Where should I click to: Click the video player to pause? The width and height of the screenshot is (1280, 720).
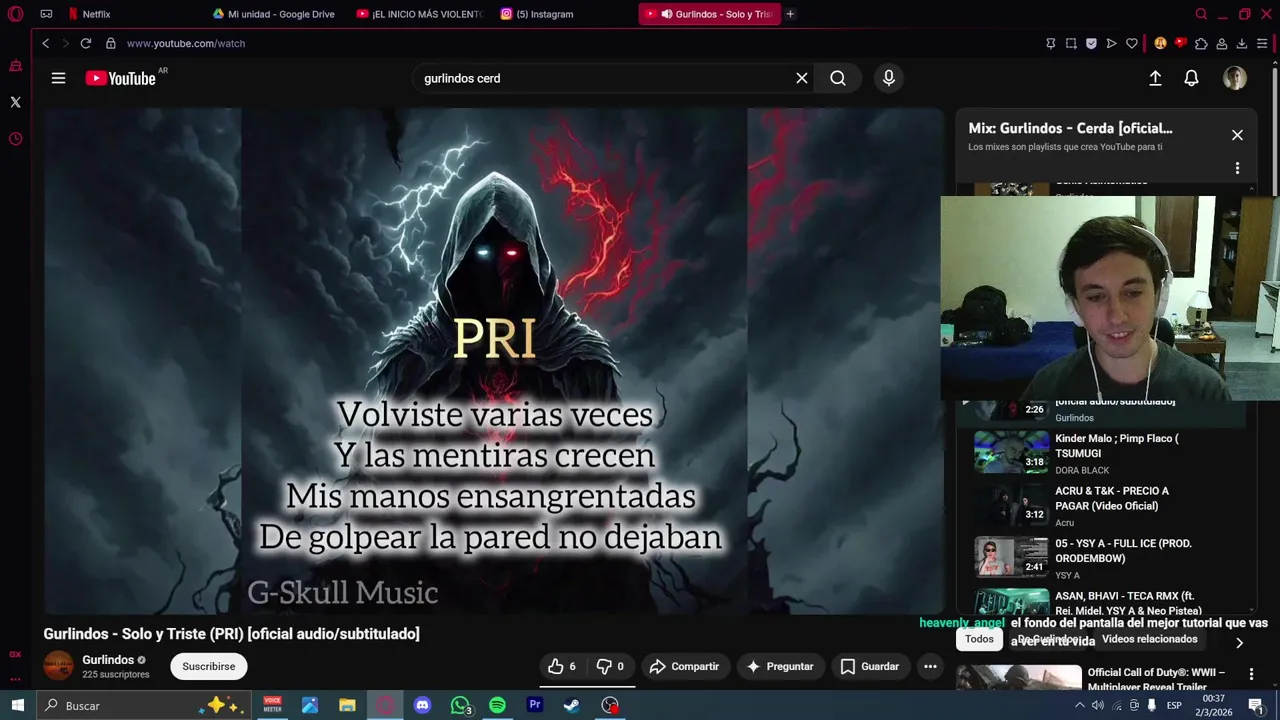(494, 361)
